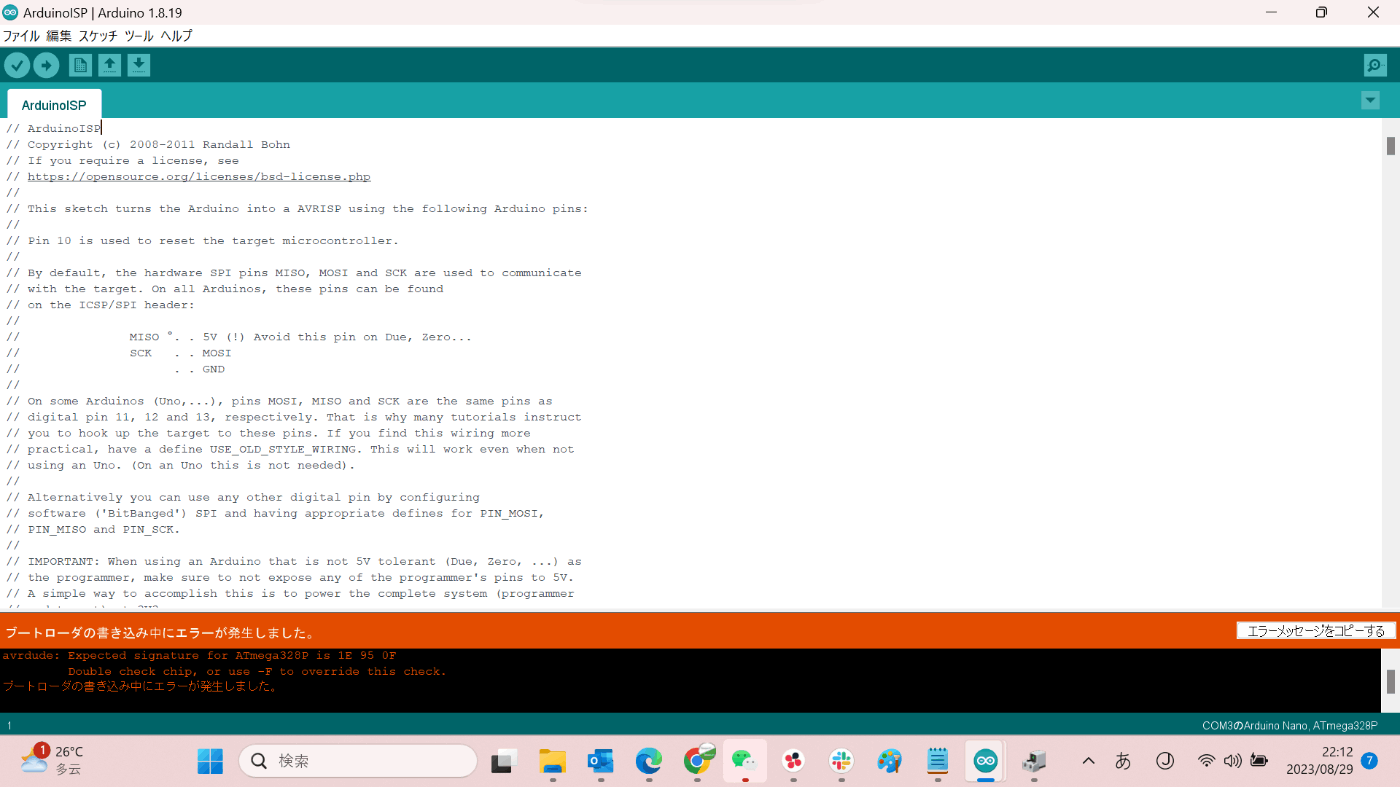Toggle the Japanese IME あ indicator
Screen dimensions: 1400x787
1123,761
